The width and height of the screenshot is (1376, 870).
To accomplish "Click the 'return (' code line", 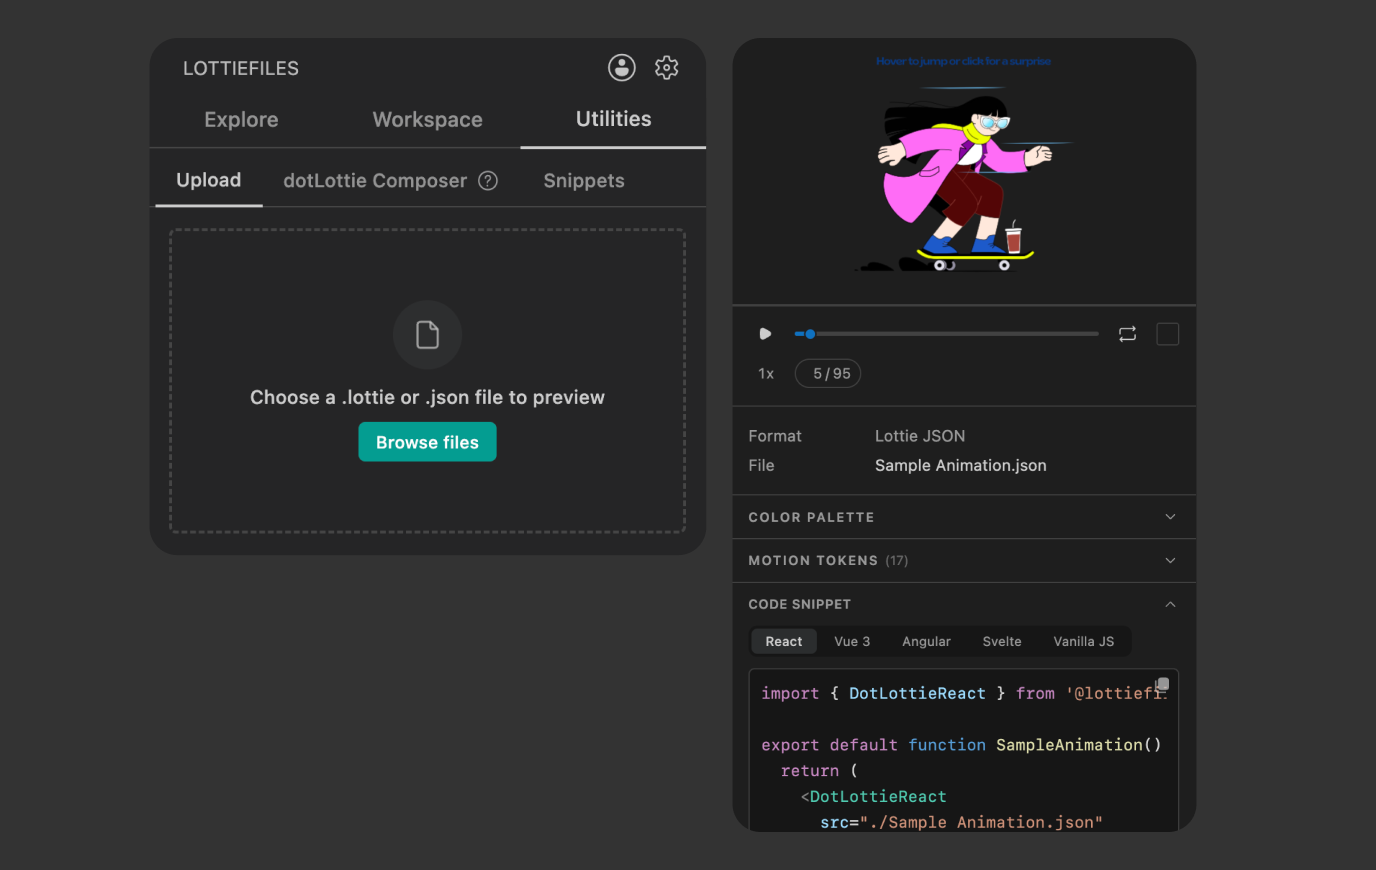I will pyautogui.click(x=819, y=771).
